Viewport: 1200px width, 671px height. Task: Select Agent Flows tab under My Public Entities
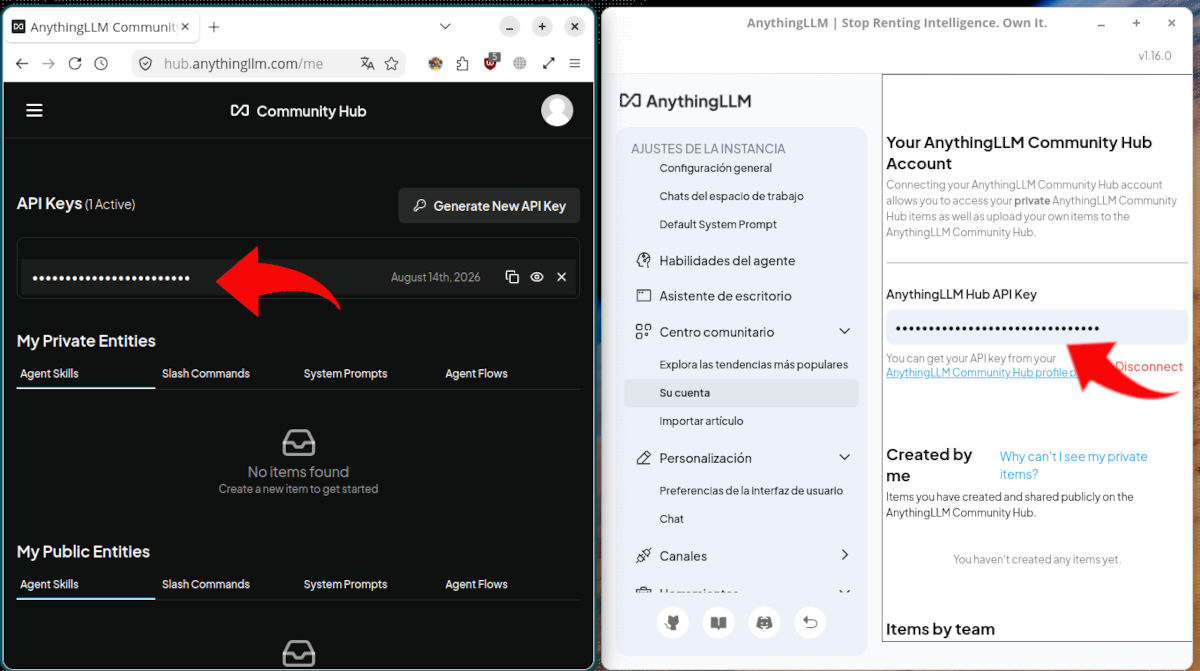click(476, 585)
